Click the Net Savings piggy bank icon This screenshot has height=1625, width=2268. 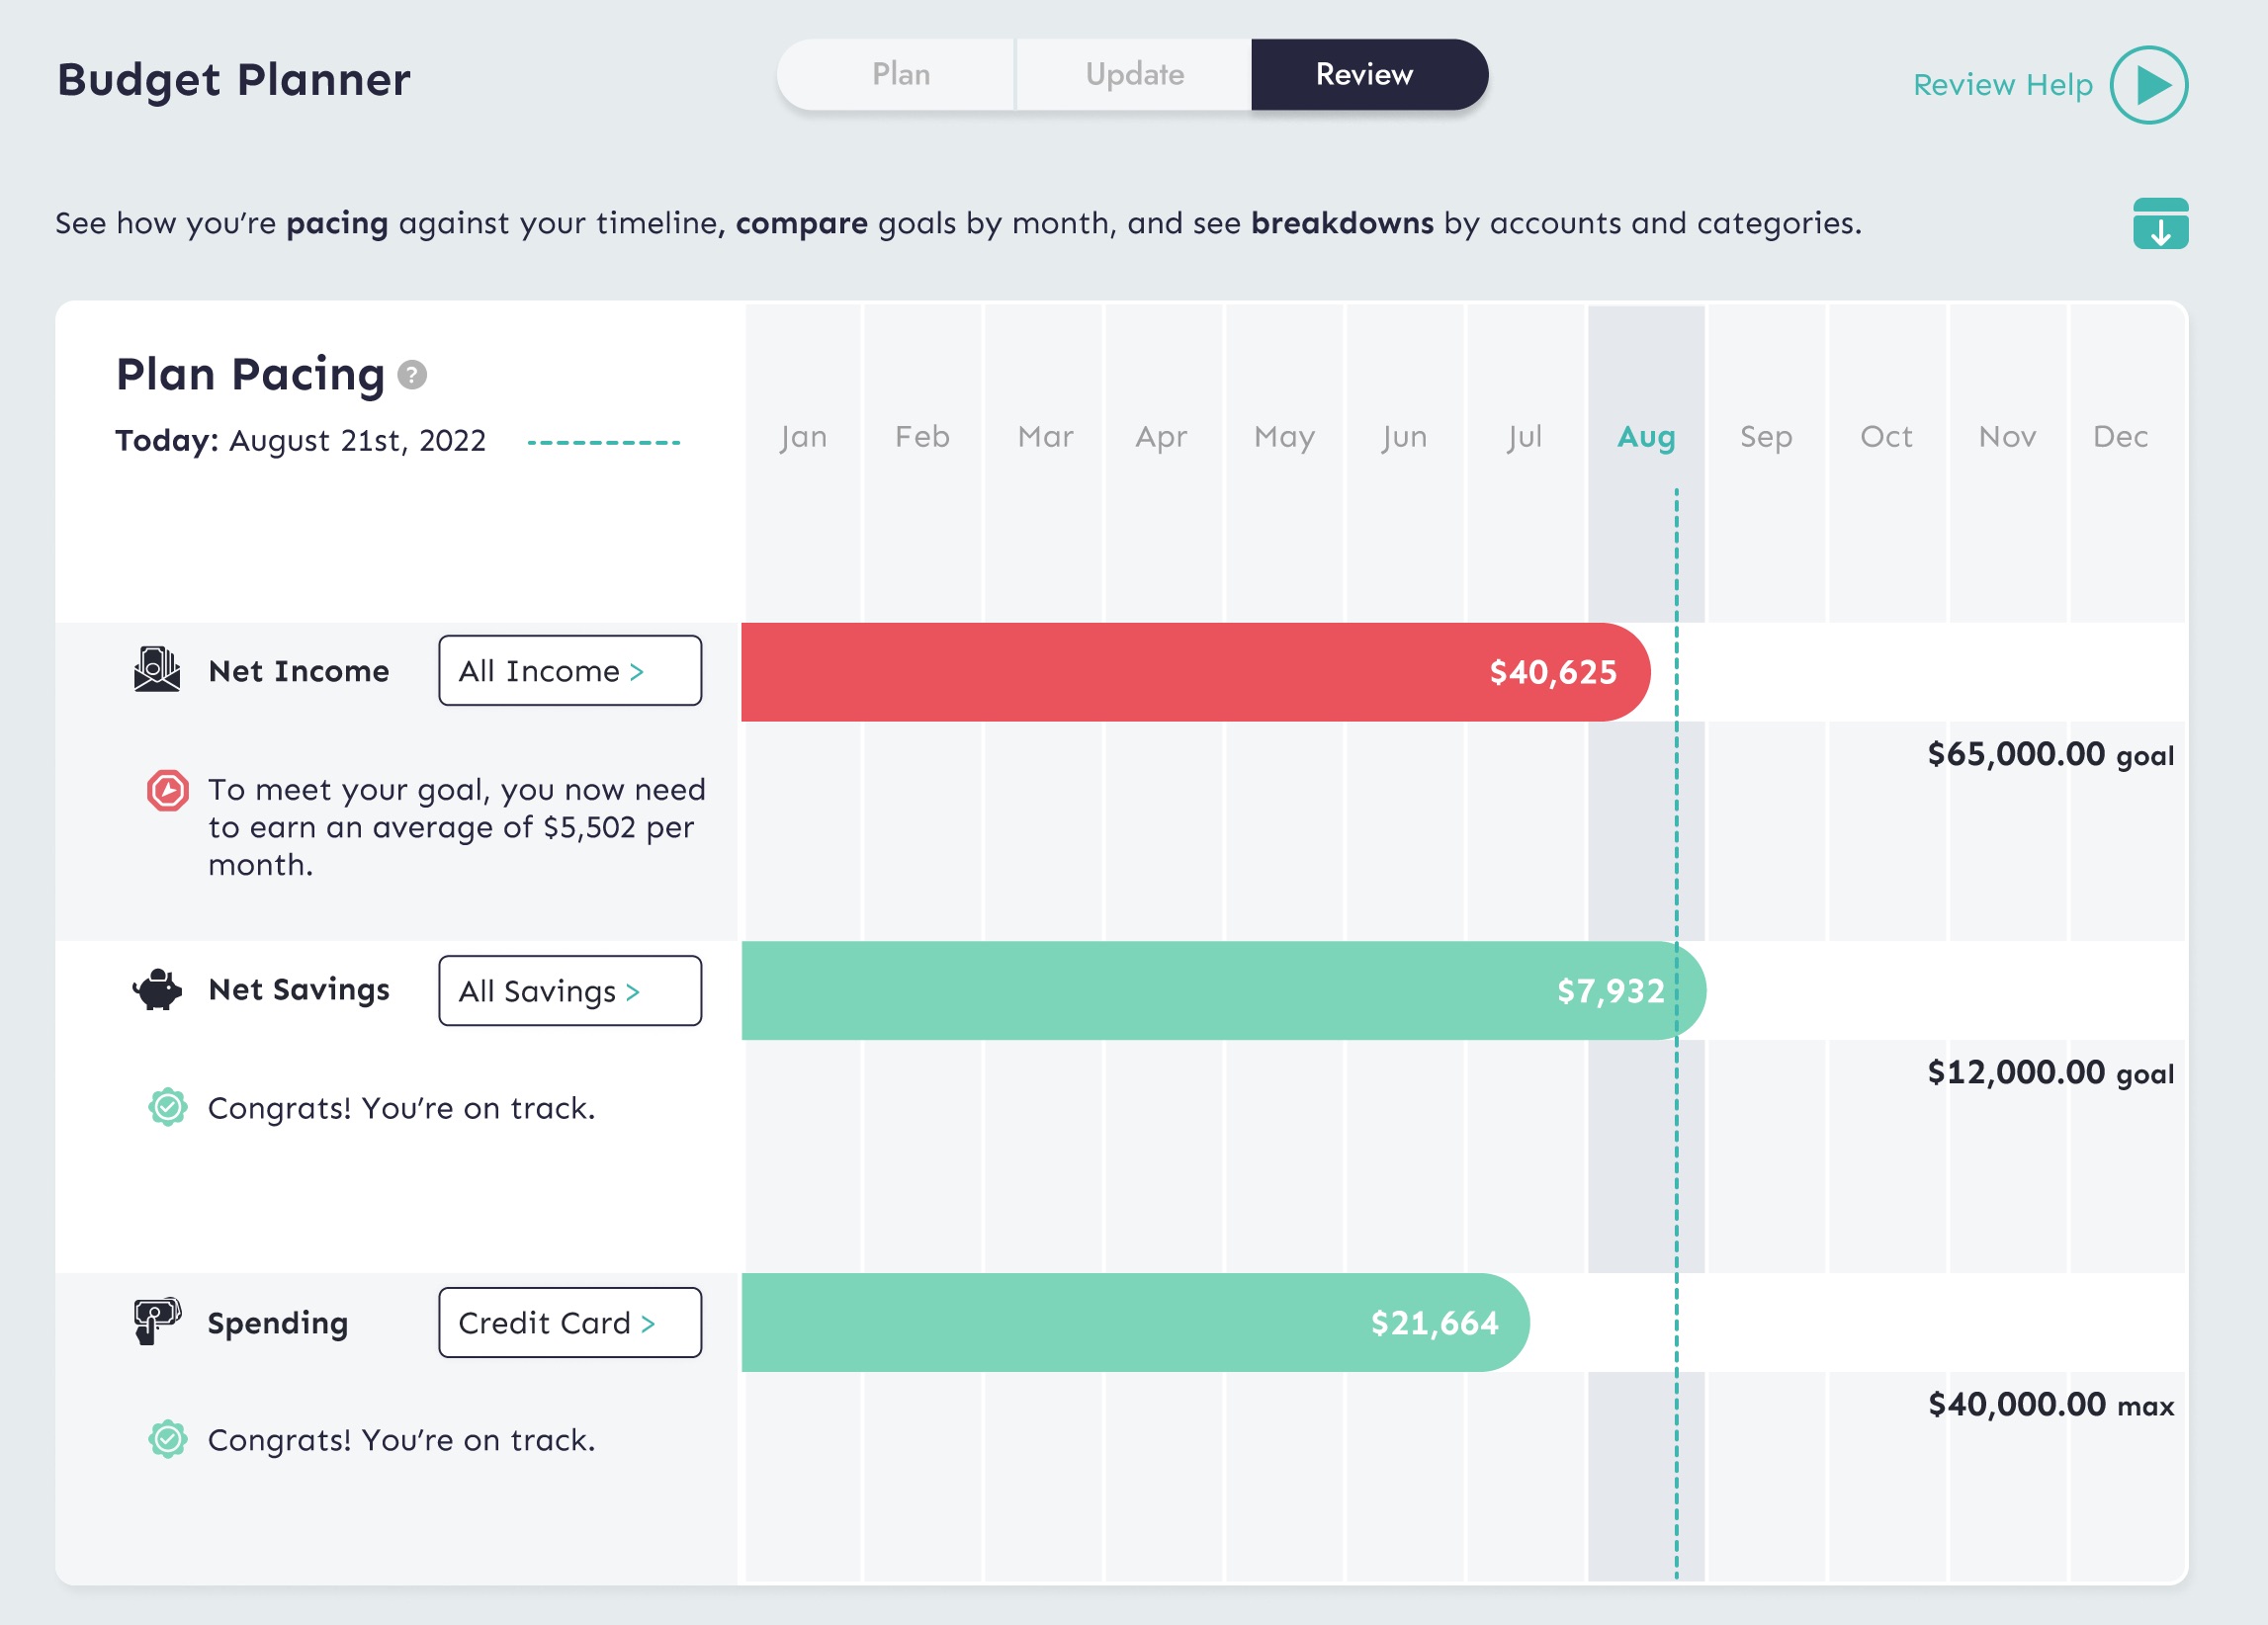(x=157, y=990)
